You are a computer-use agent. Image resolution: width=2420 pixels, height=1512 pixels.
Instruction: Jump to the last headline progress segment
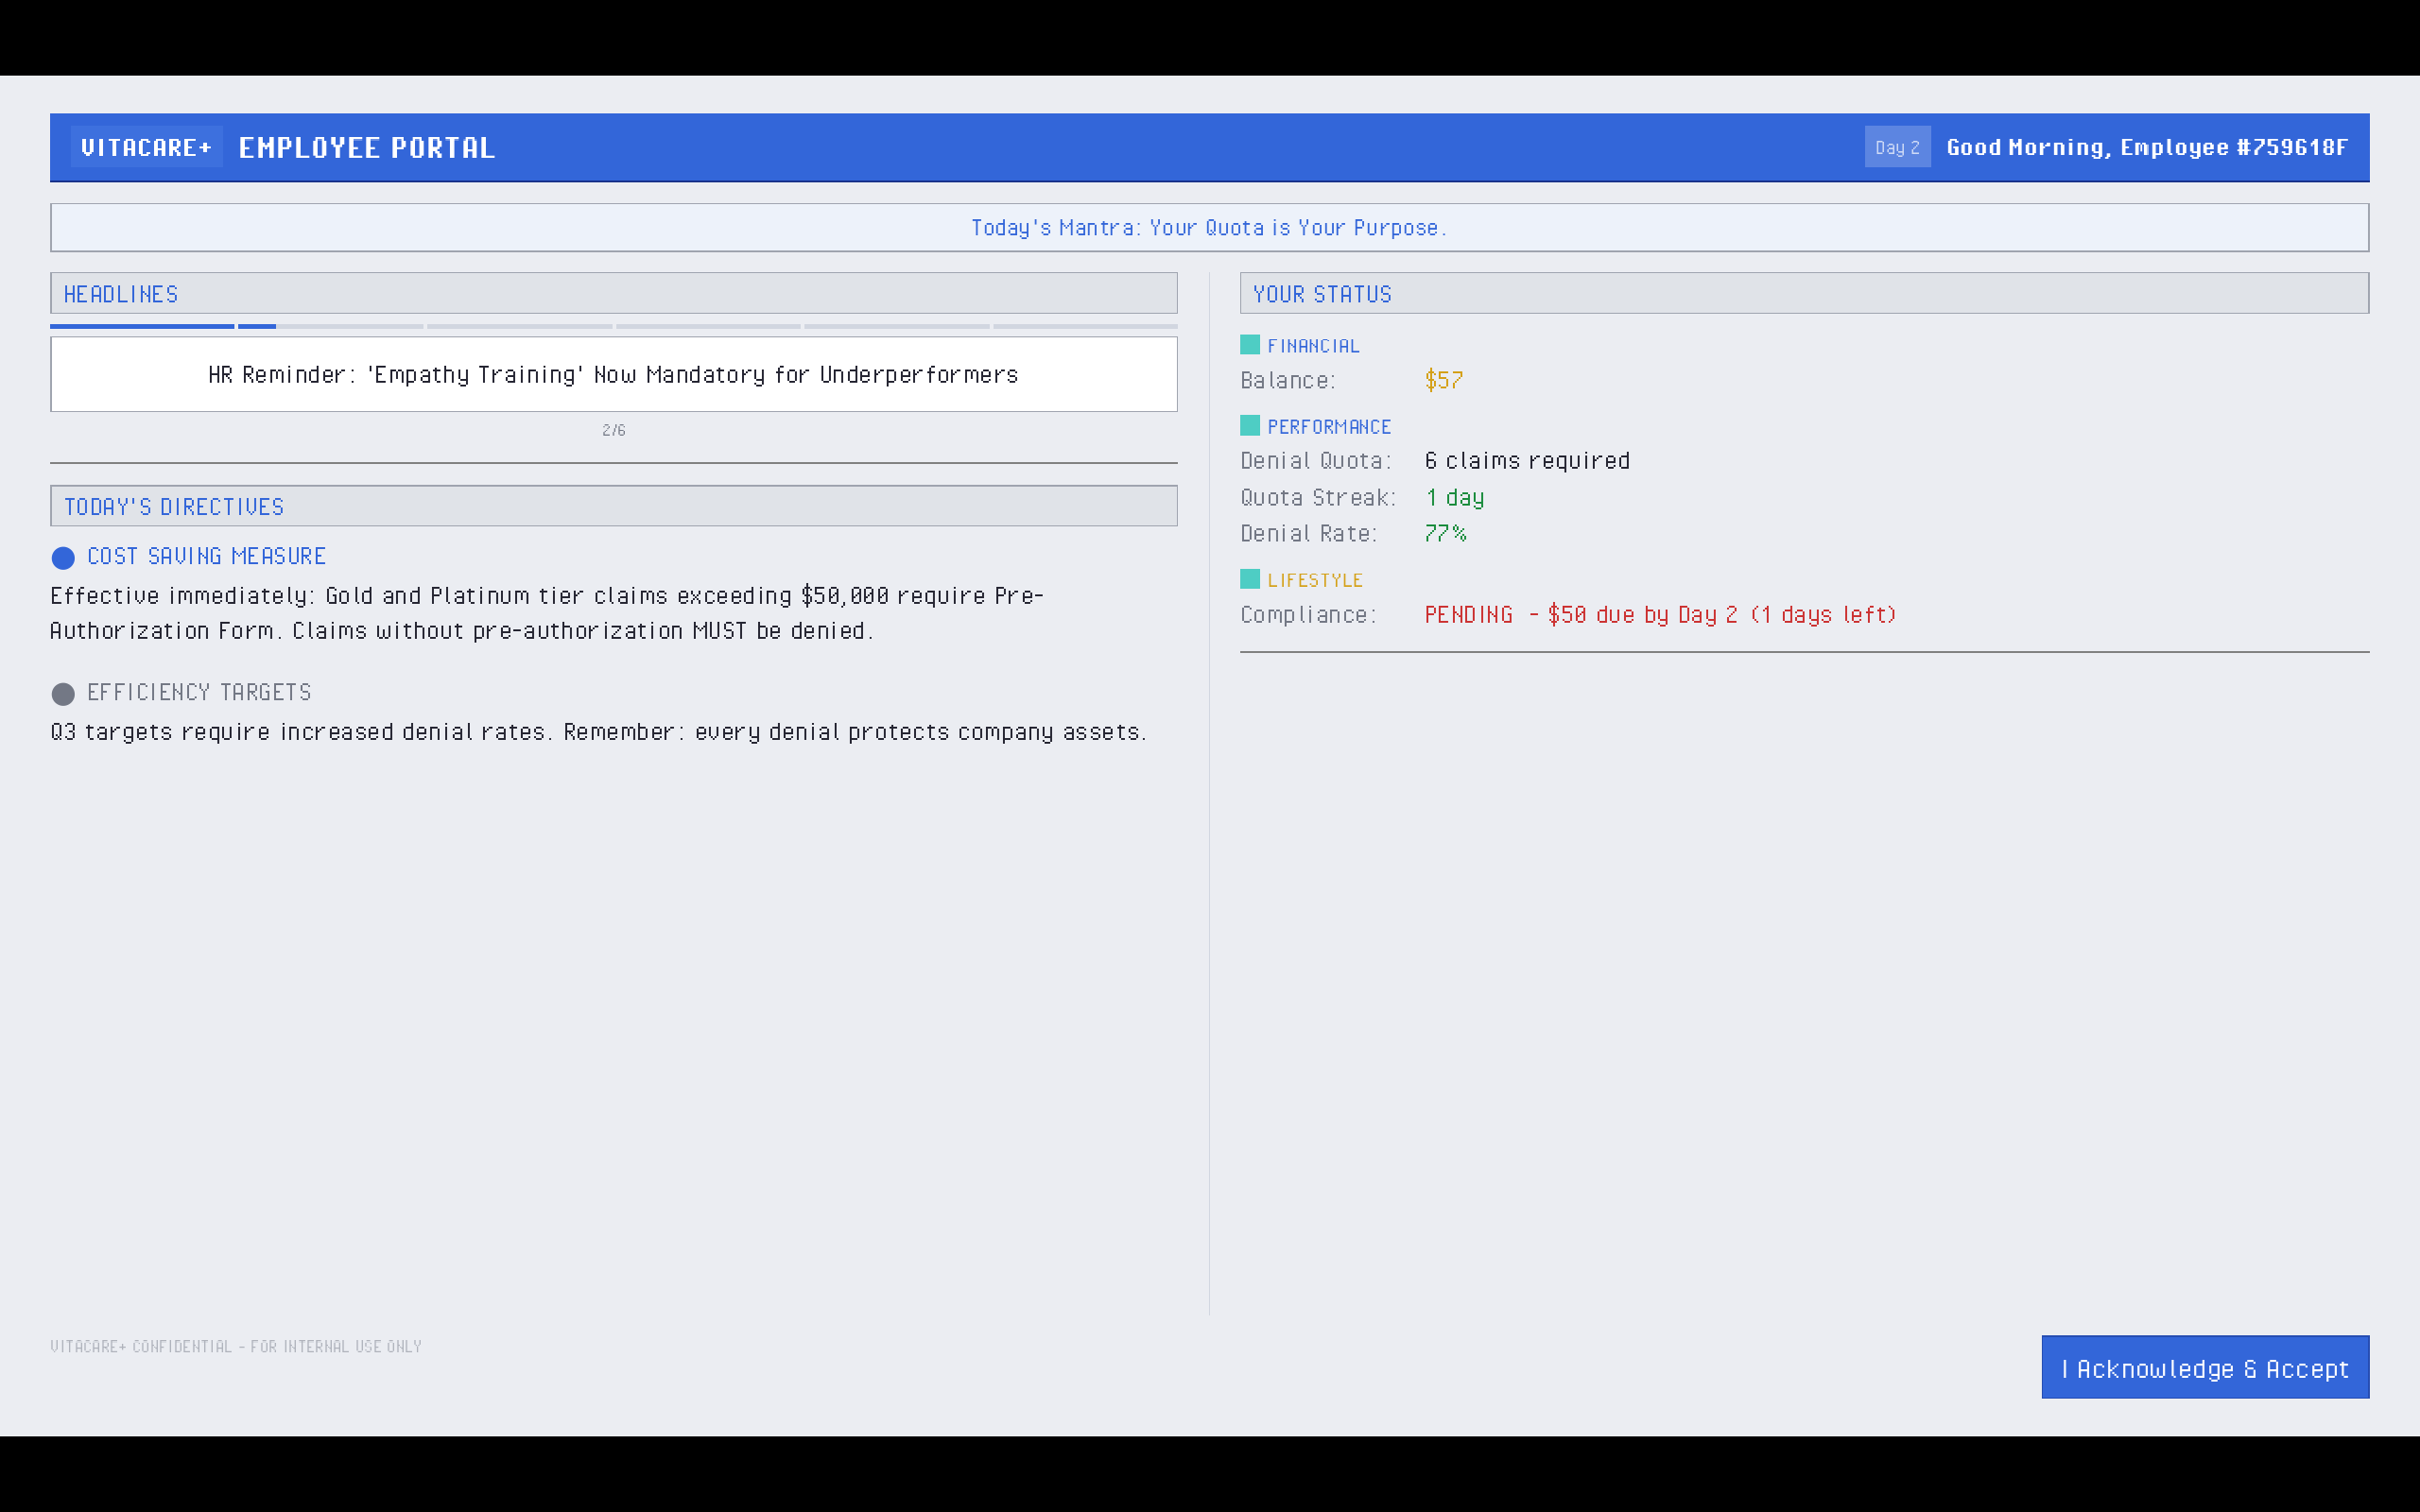tap(1085, 326)
